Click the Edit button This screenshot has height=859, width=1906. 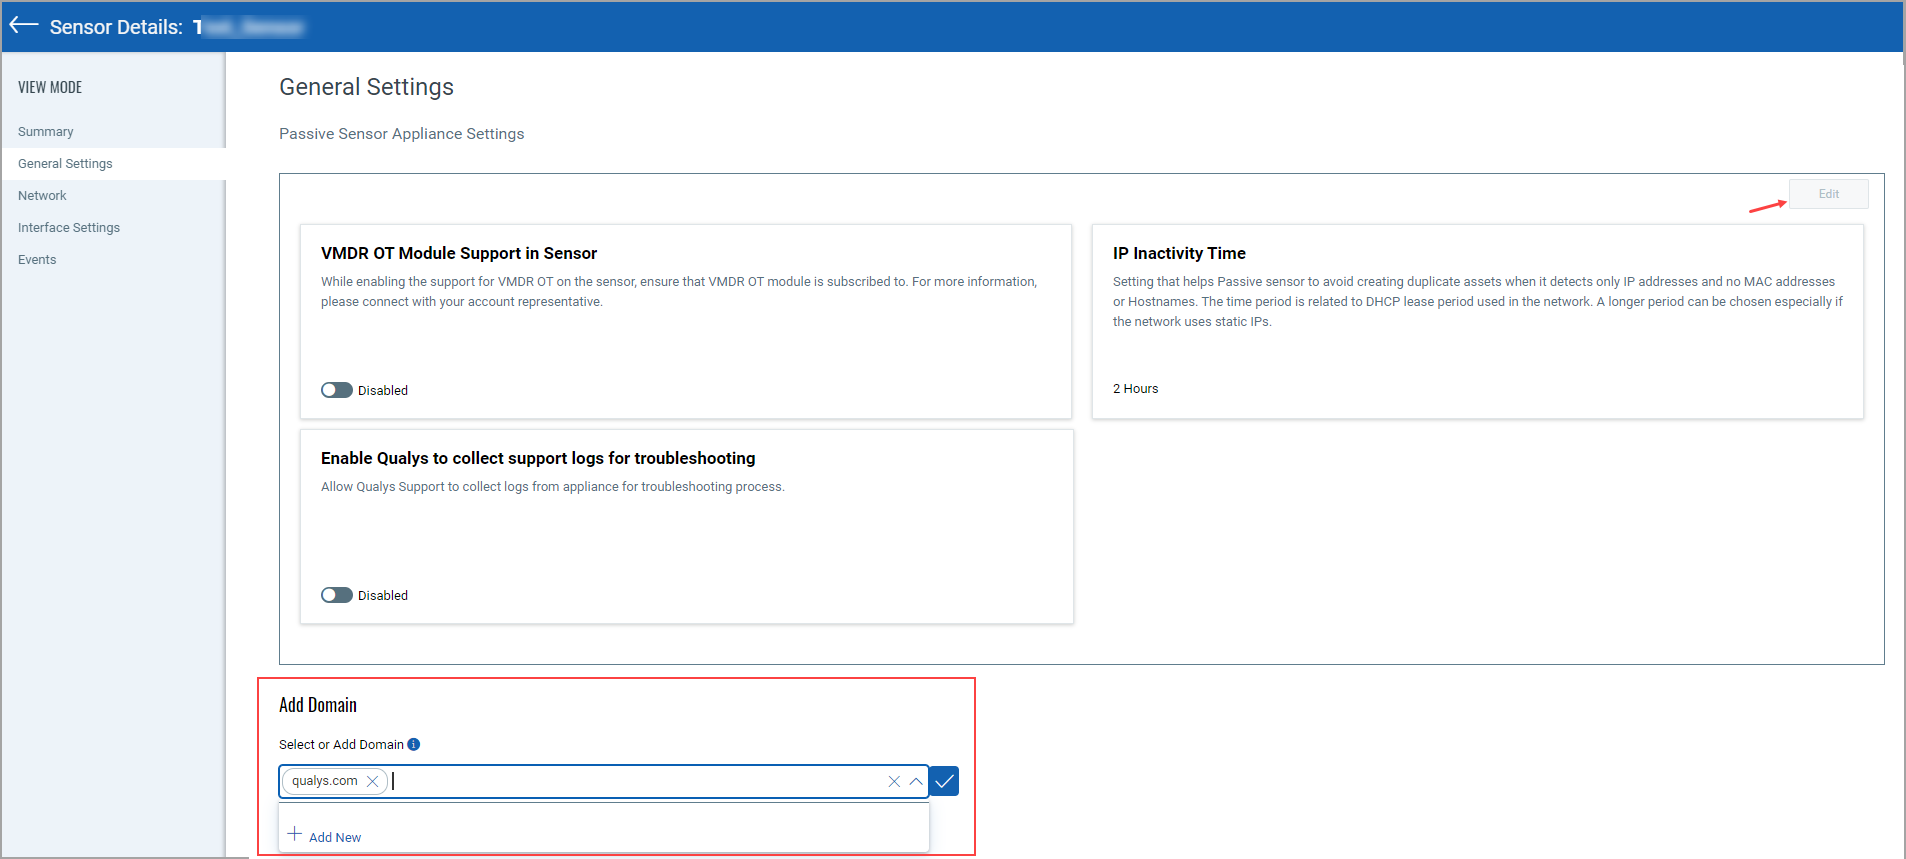[x=1828, y=194]
